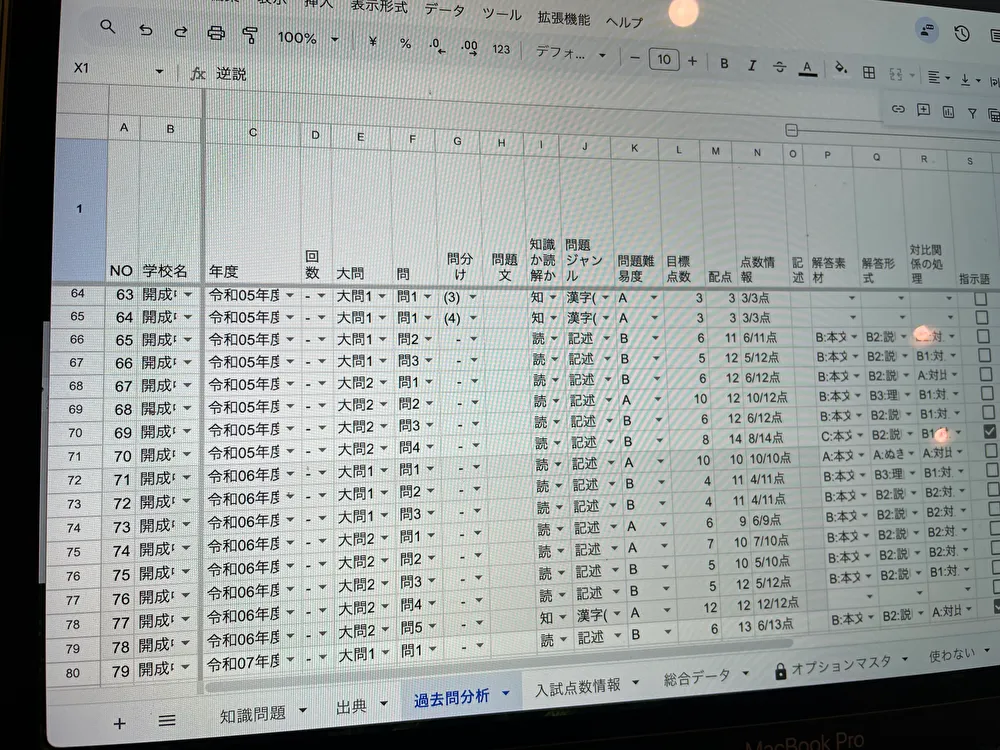This screenshot has height=750, width=1000.
Task: Open the zoom 100% dropdown
Action: pyautogui.click(x=307, y=38)
